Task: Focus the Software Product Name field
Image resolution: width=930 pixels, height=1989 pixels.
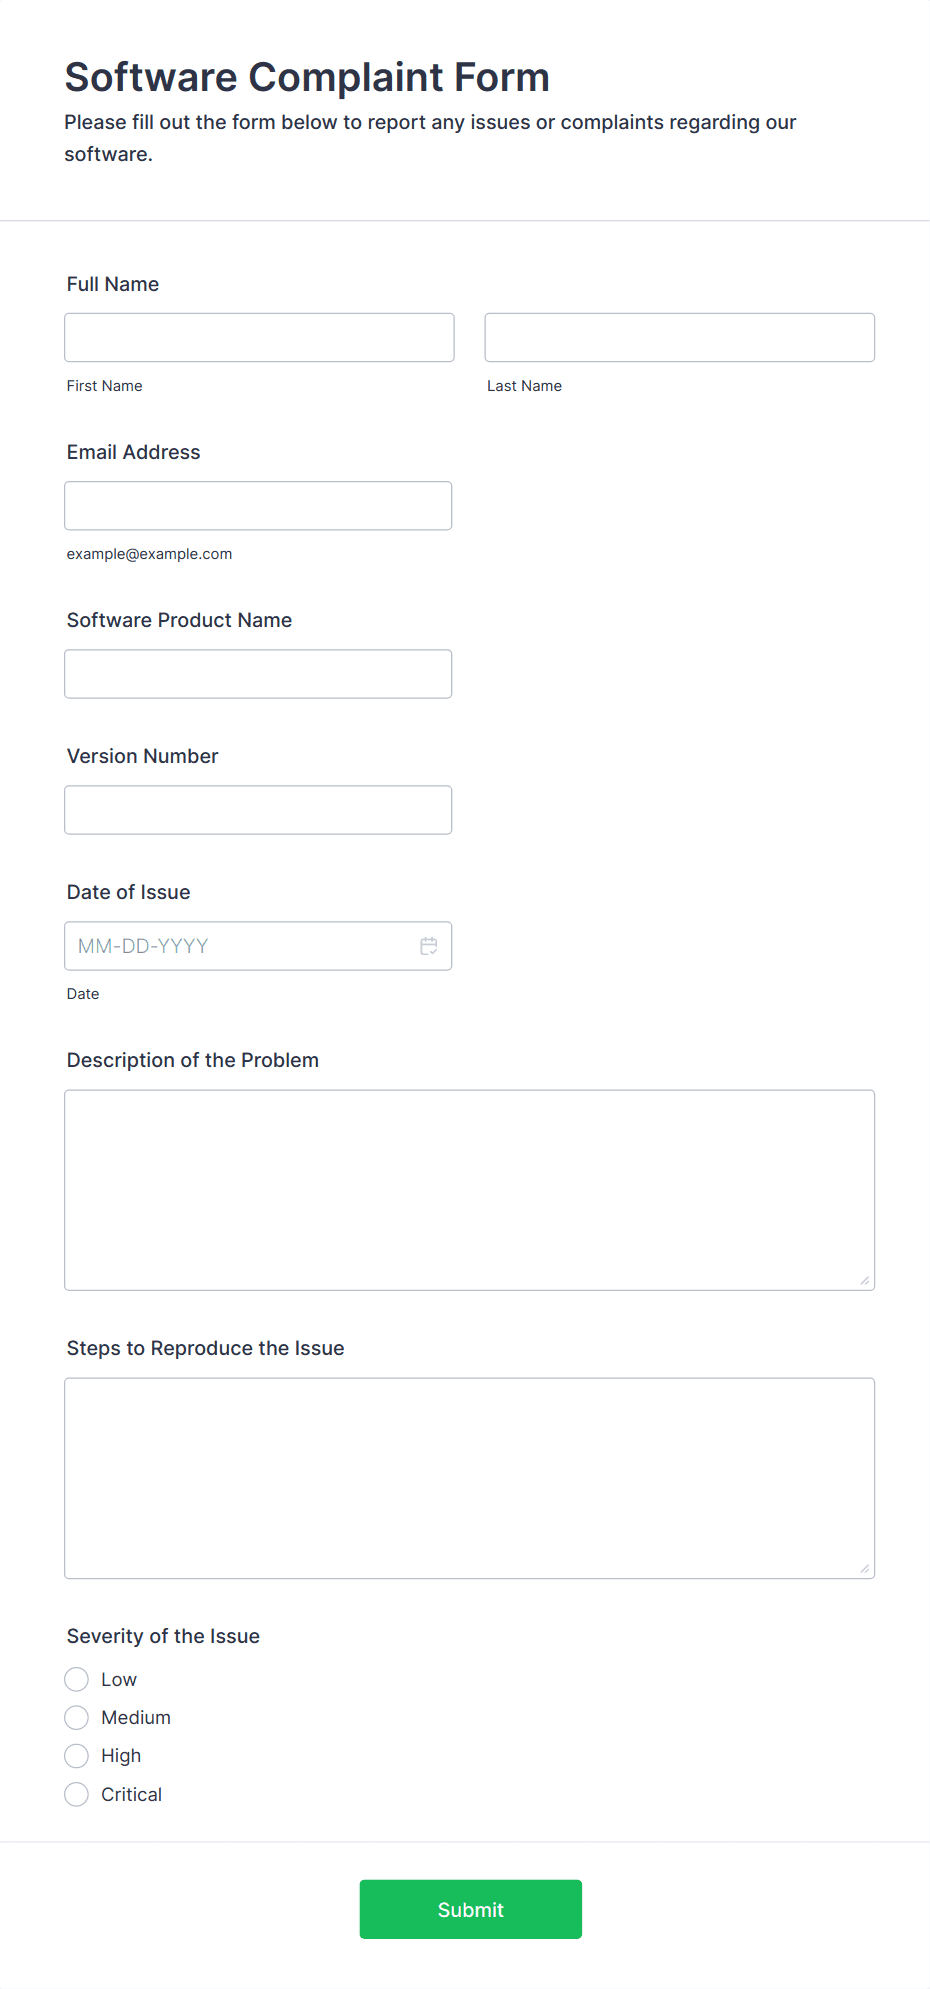Action: coord(258,674)
